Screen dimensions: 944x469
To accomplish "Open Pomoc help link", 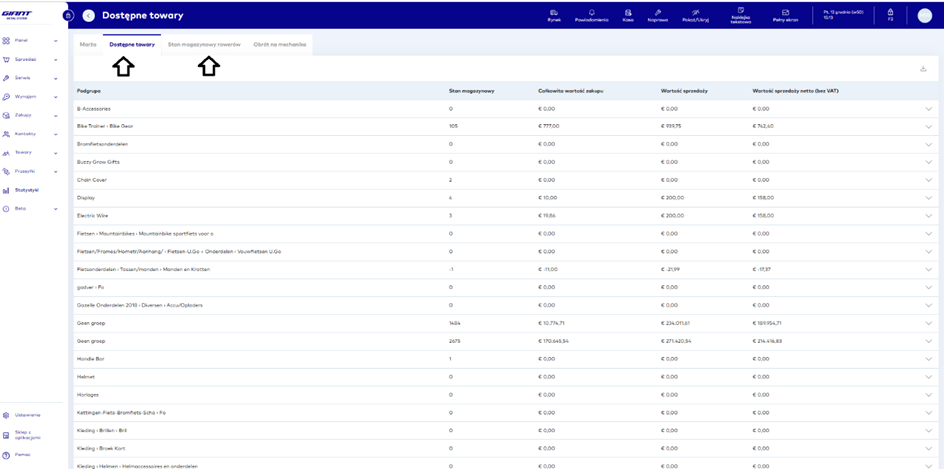I will point(22,454).
